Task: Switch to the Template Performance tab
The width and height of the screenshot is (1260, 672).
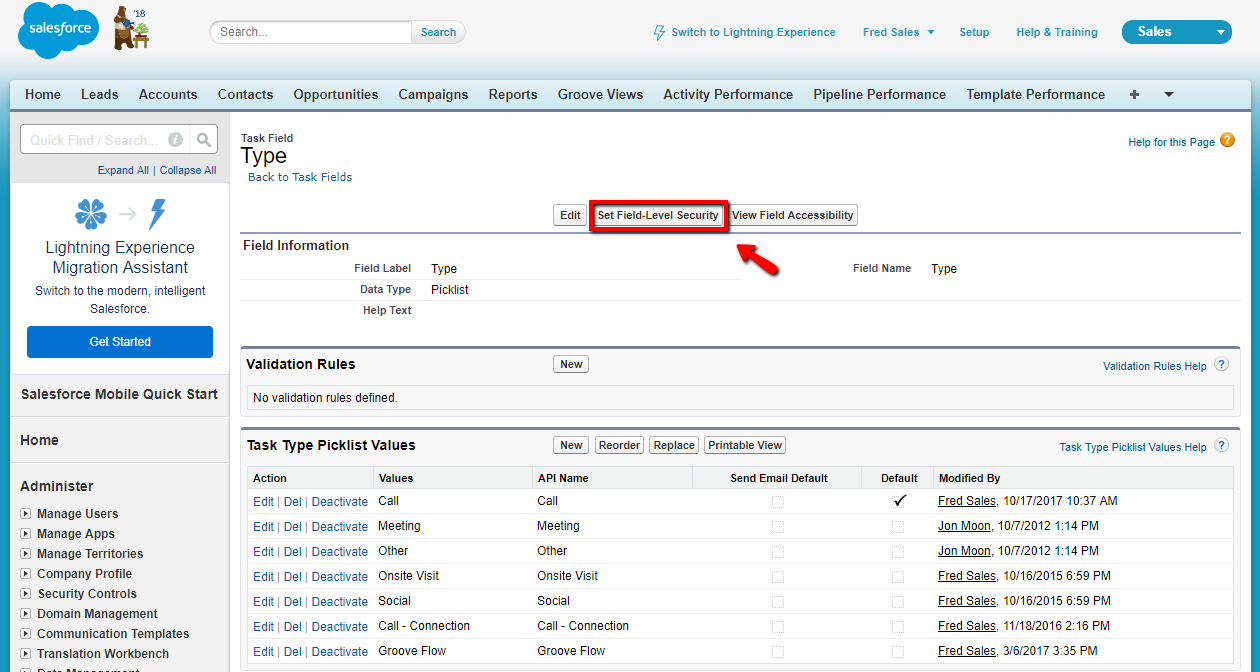Action: pos(1036,94)
